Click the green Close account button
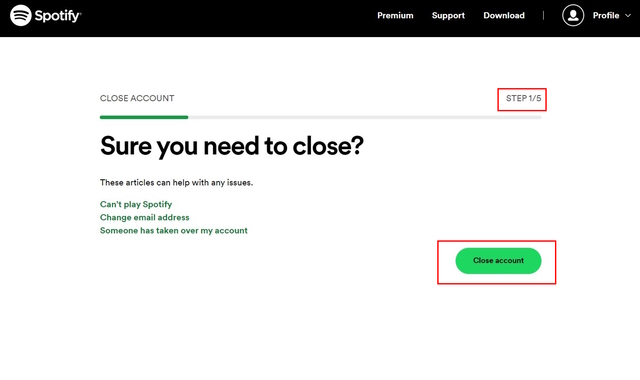 pos(498,260)
